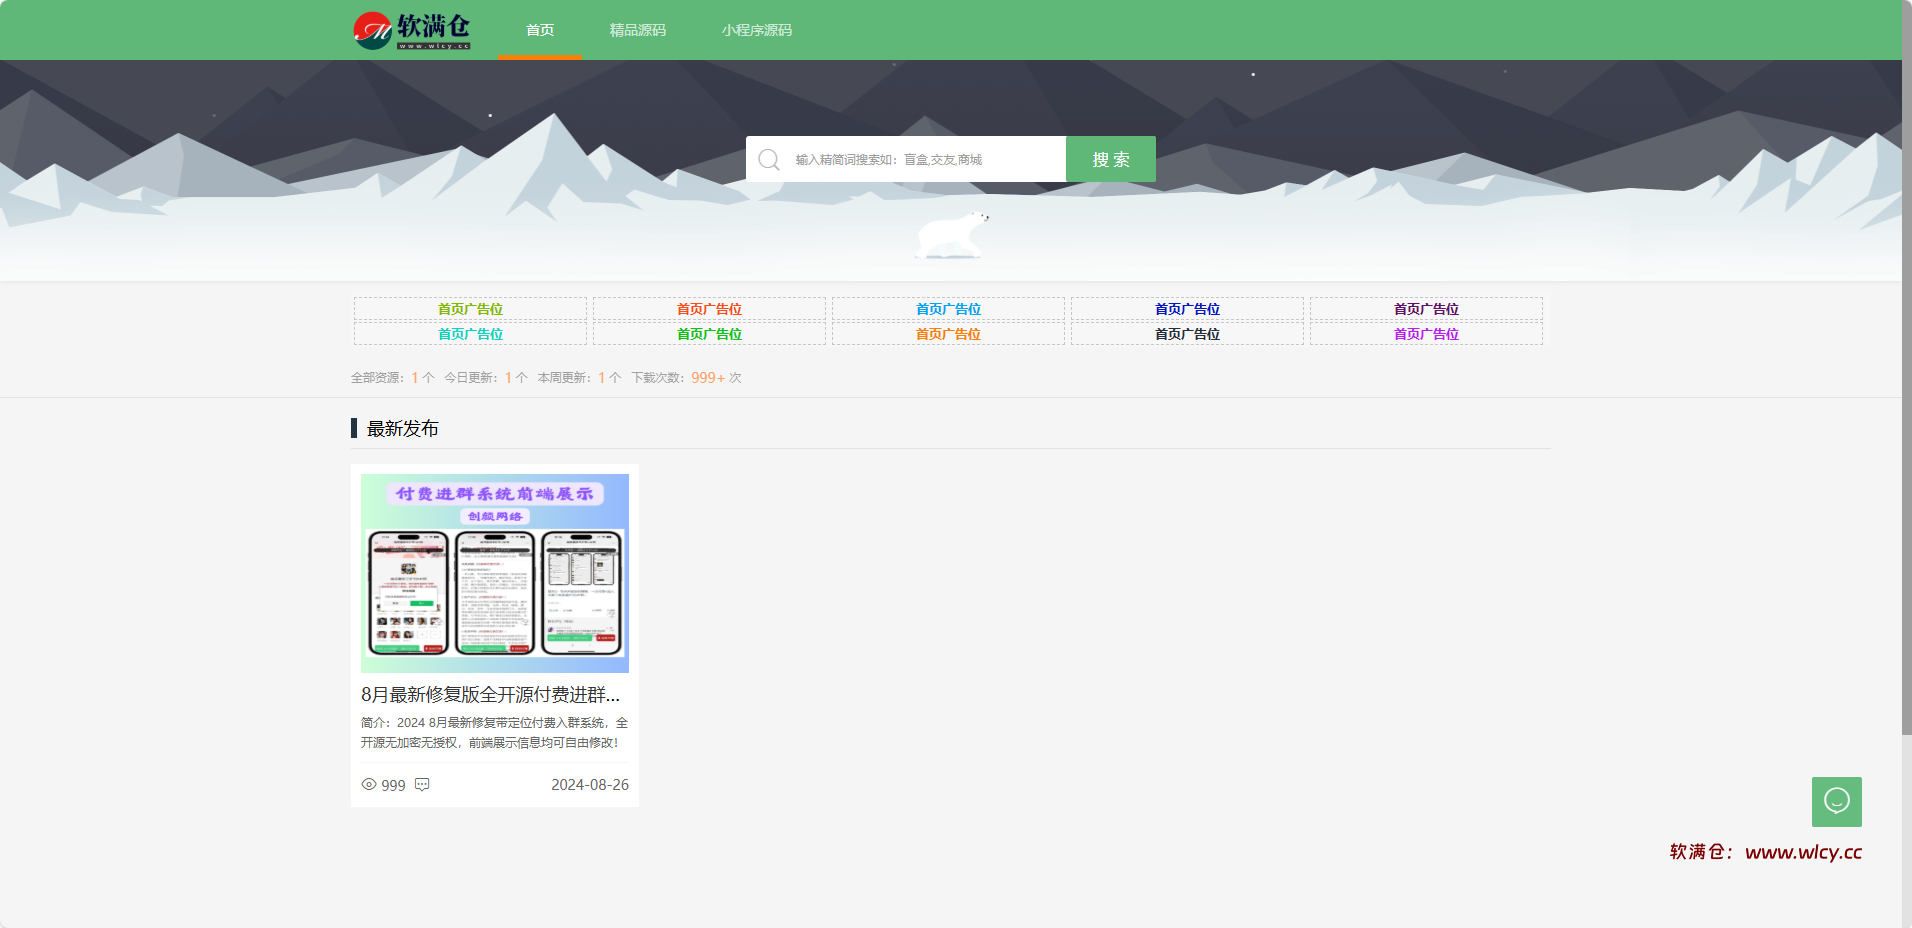This screenshot has height=928, width=1912.
Task: Open the cyan 首页广告位 ad link
Action: 470,334
